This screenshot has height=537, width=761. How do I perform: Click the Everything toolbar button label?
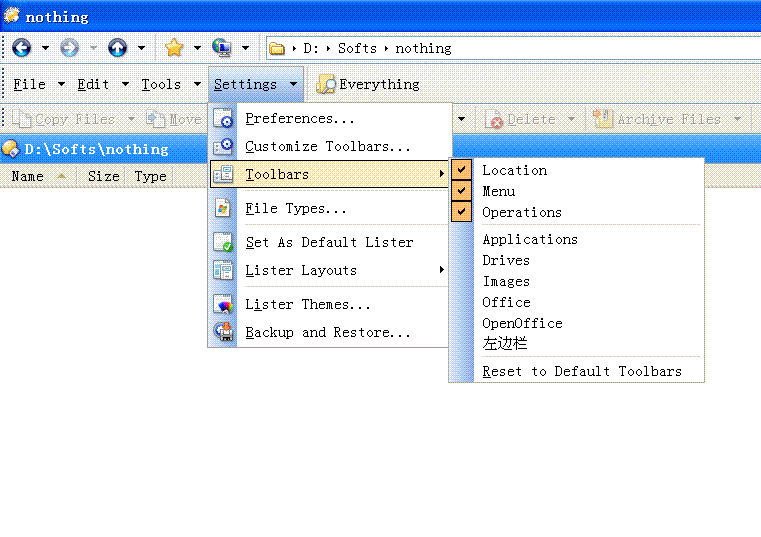[x=379, y=84]
